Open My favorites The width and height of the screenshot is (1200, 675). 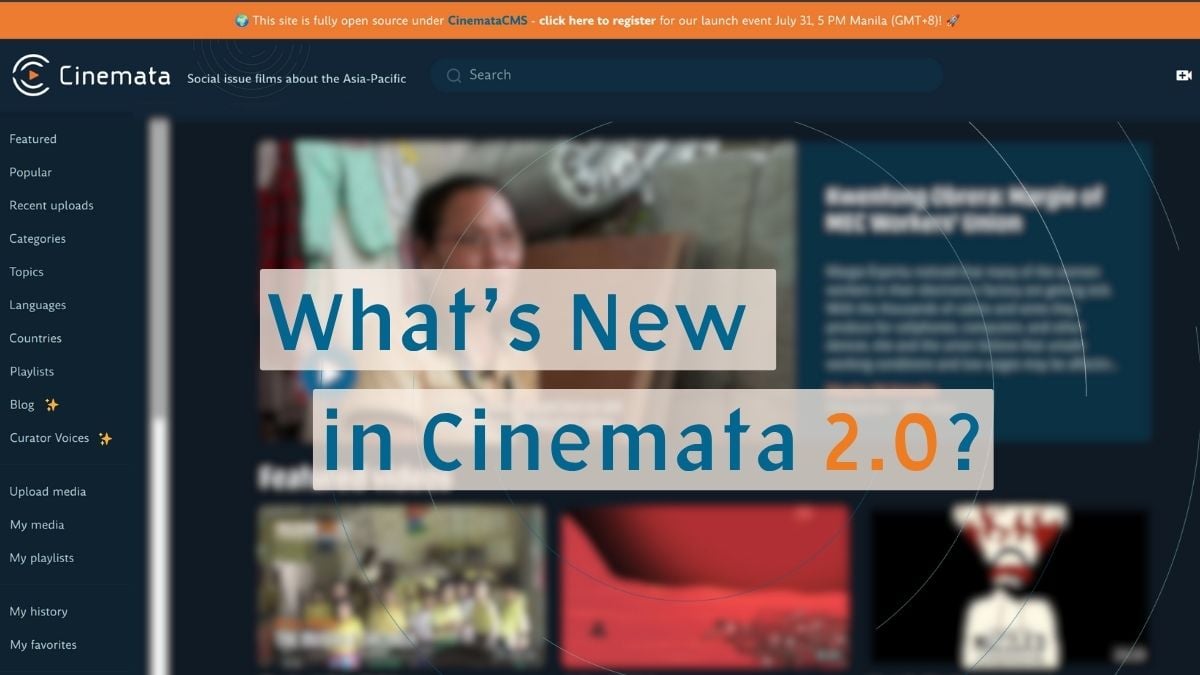coord(43,645)
